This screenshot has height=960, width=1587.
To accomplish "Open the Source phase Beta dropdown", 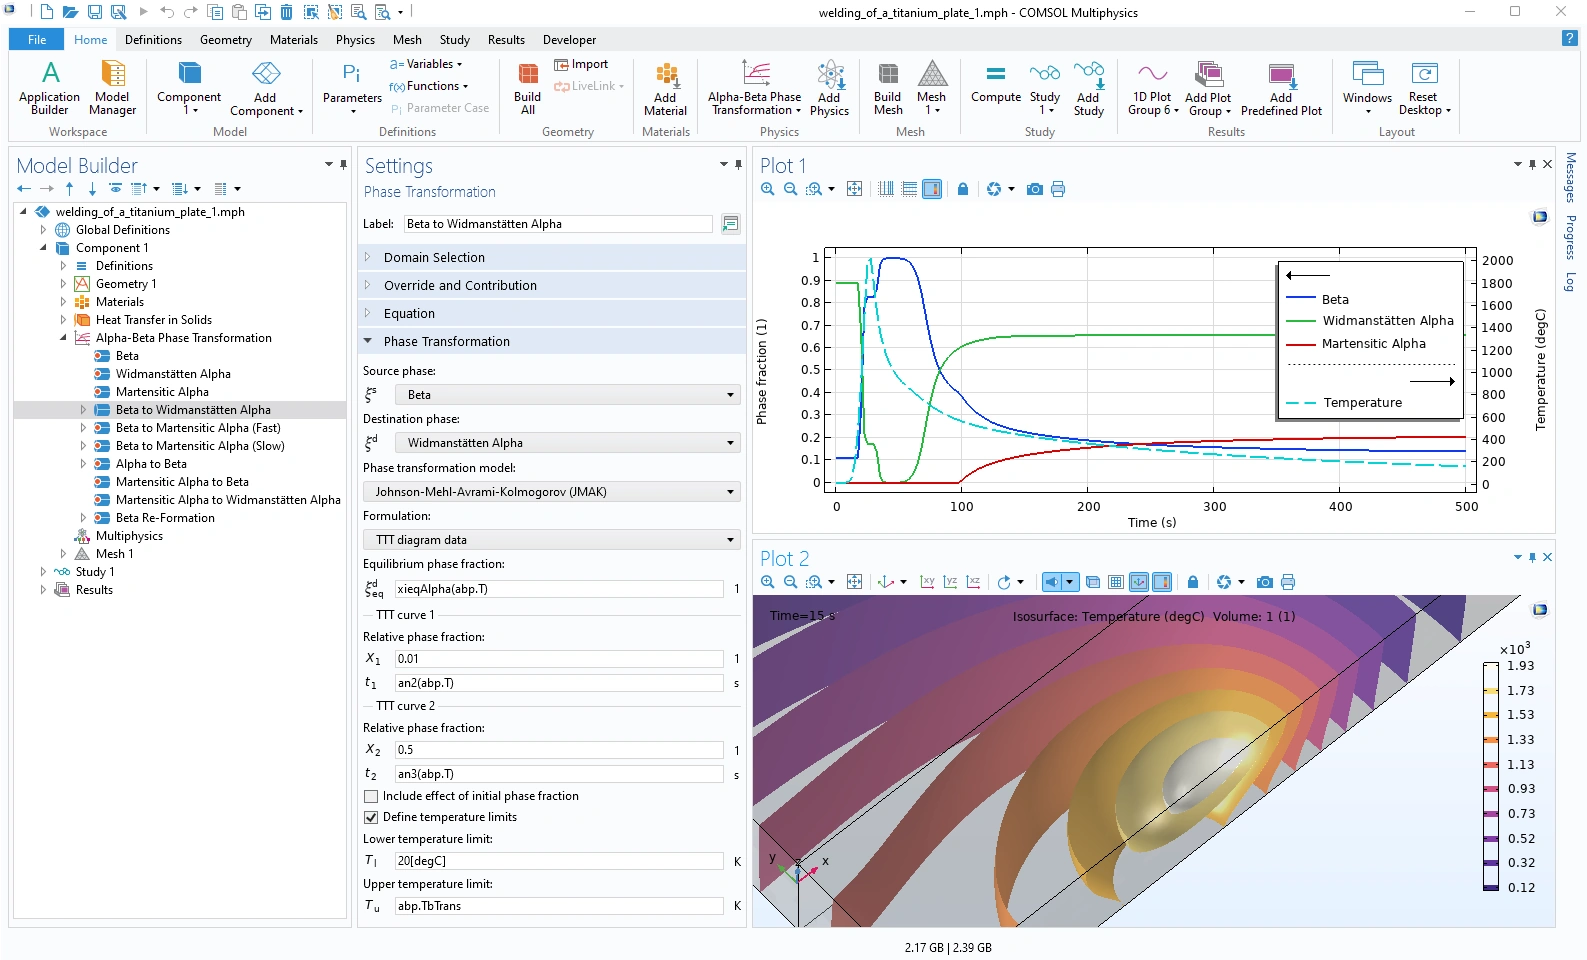I will pyautogui.click(x=567, y=395).
